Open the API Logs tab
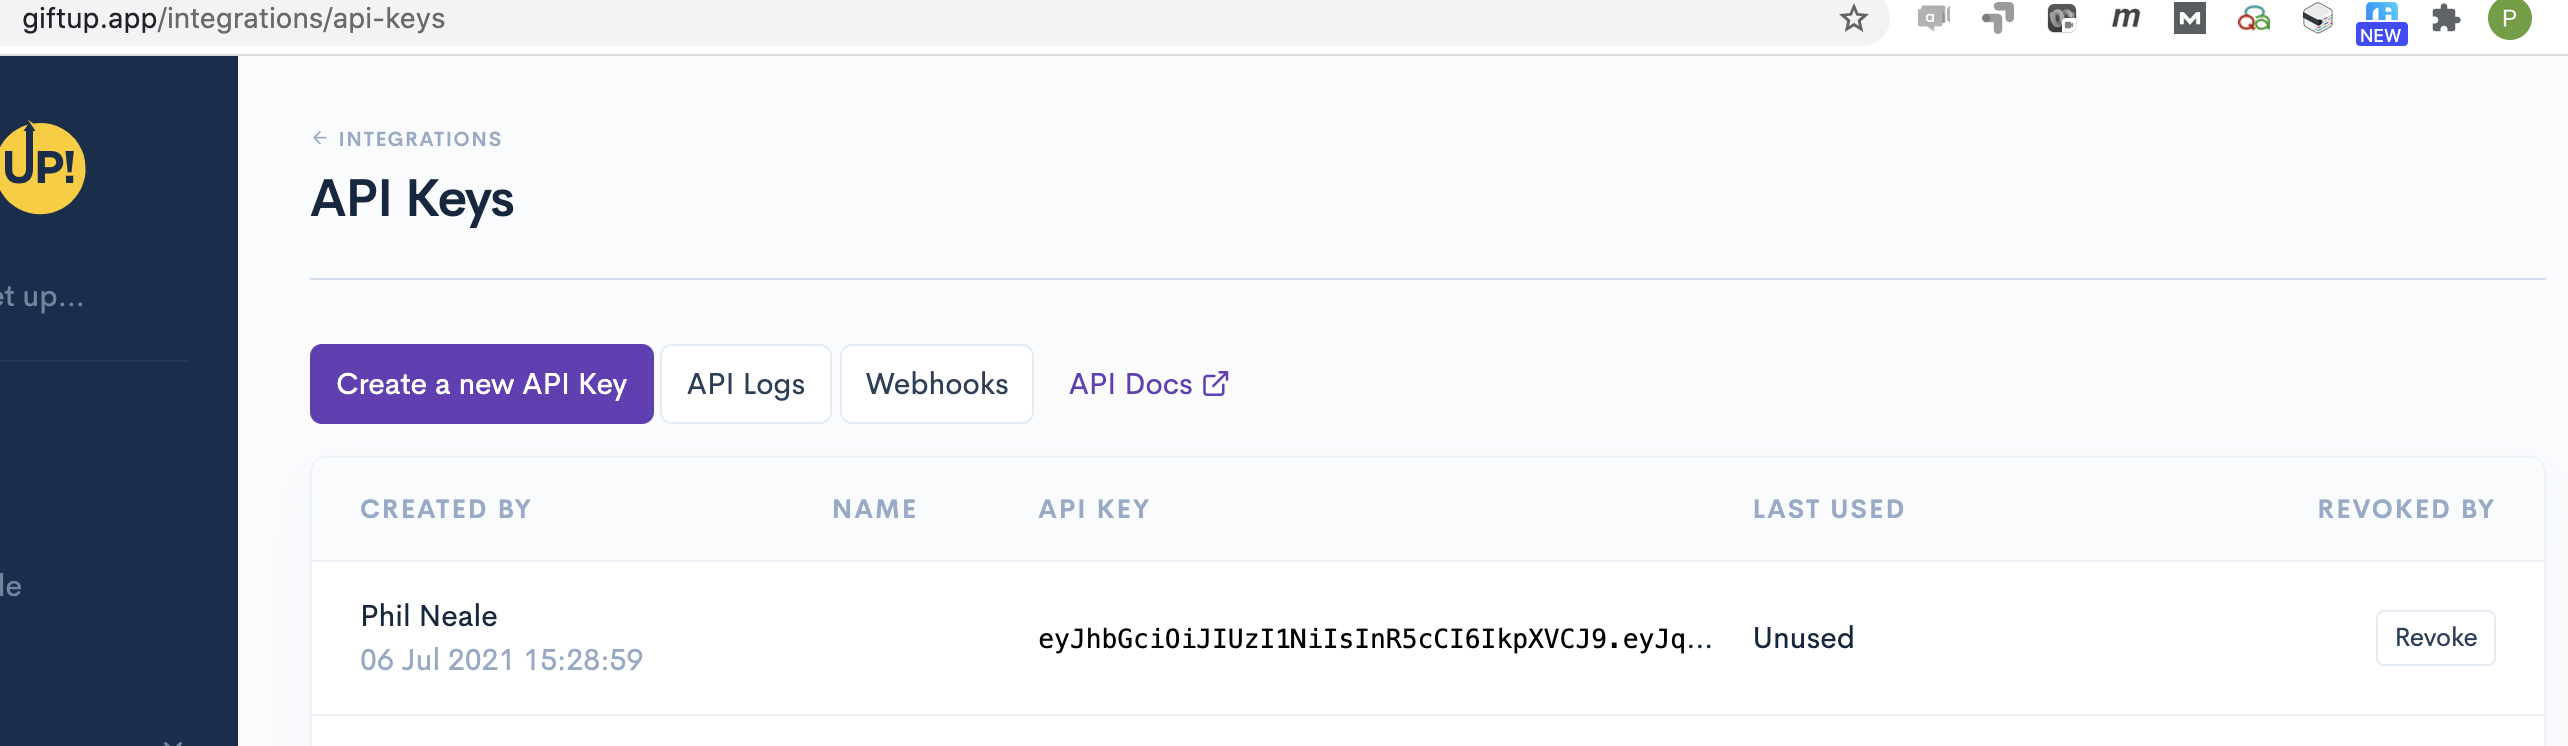 point(745,384)
